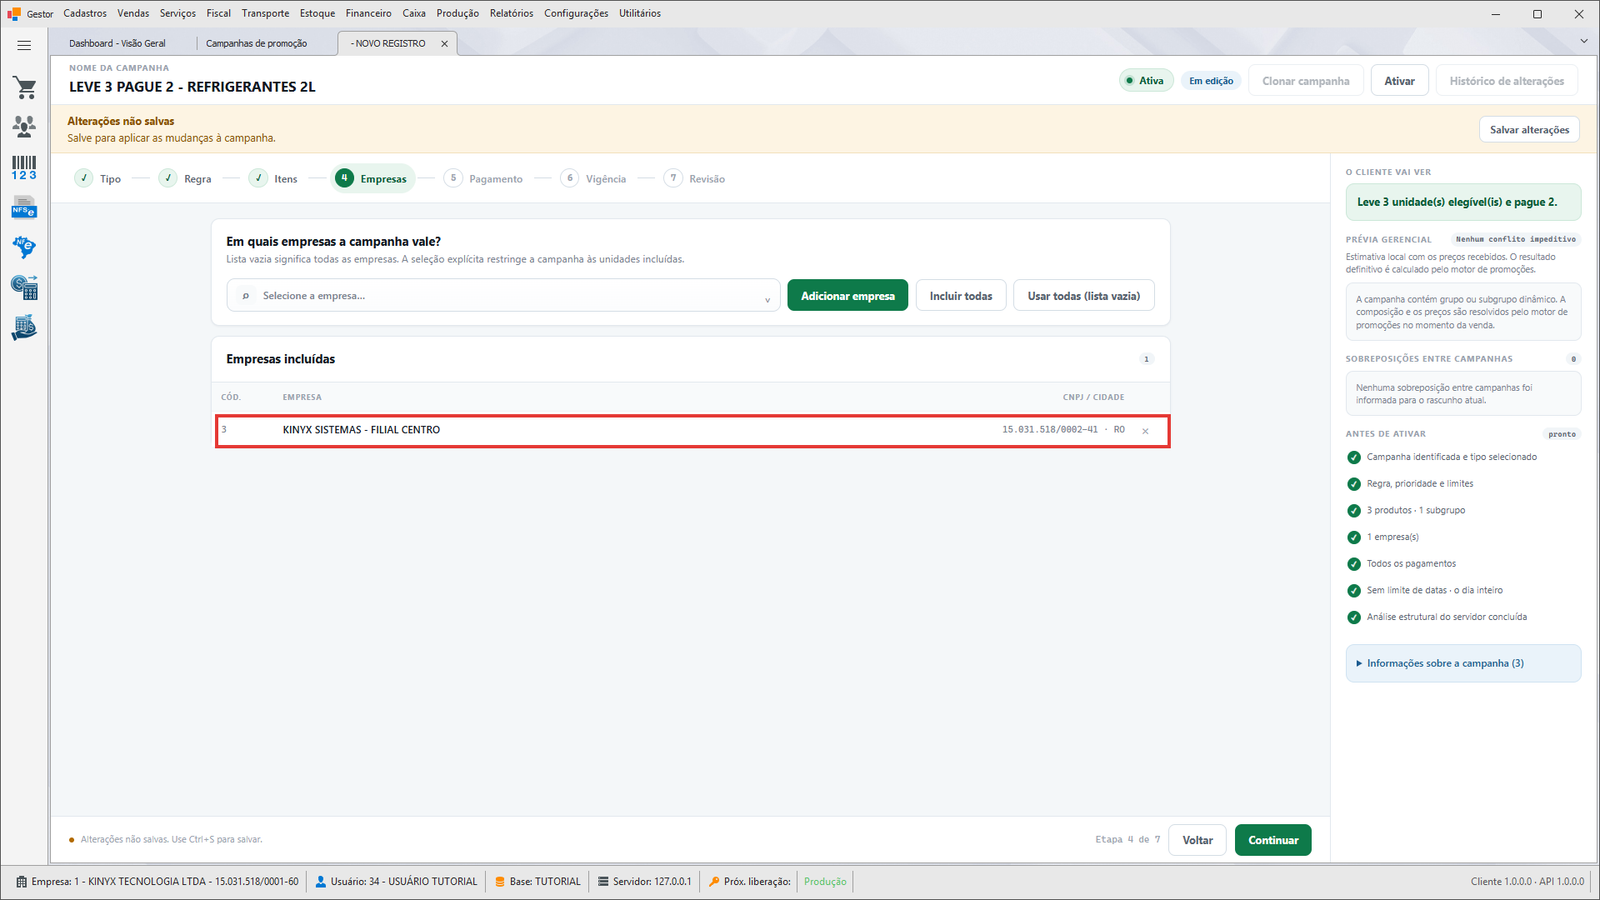Select the KINYX SISTEMAS - FILIAL CENTRO row
The image size is (1600, 900).
pos(692,431)
